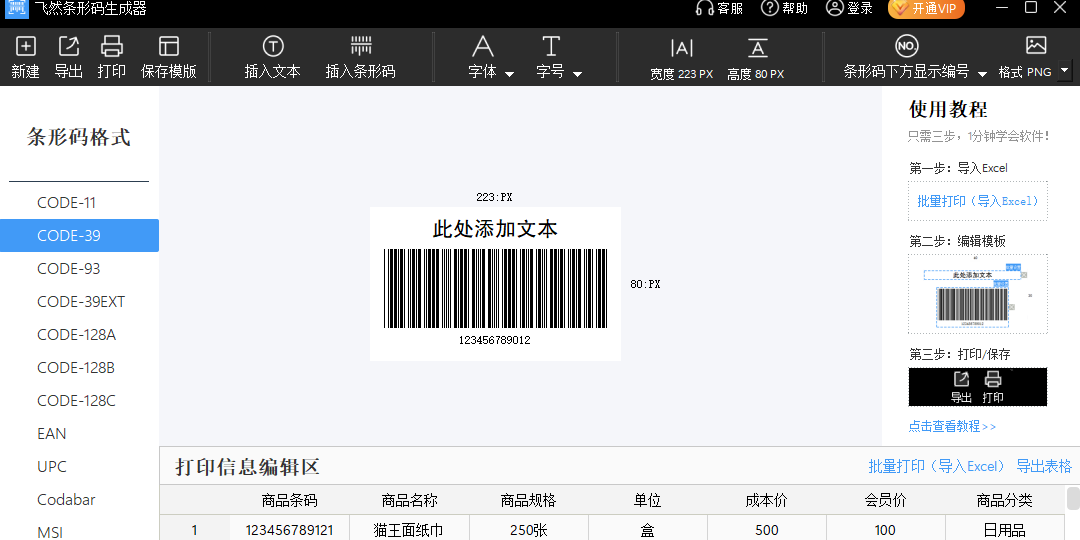Click 批量打印（导入Excel）above the table
Viewport: 1080px width, 540px height.
pos(937,466)
